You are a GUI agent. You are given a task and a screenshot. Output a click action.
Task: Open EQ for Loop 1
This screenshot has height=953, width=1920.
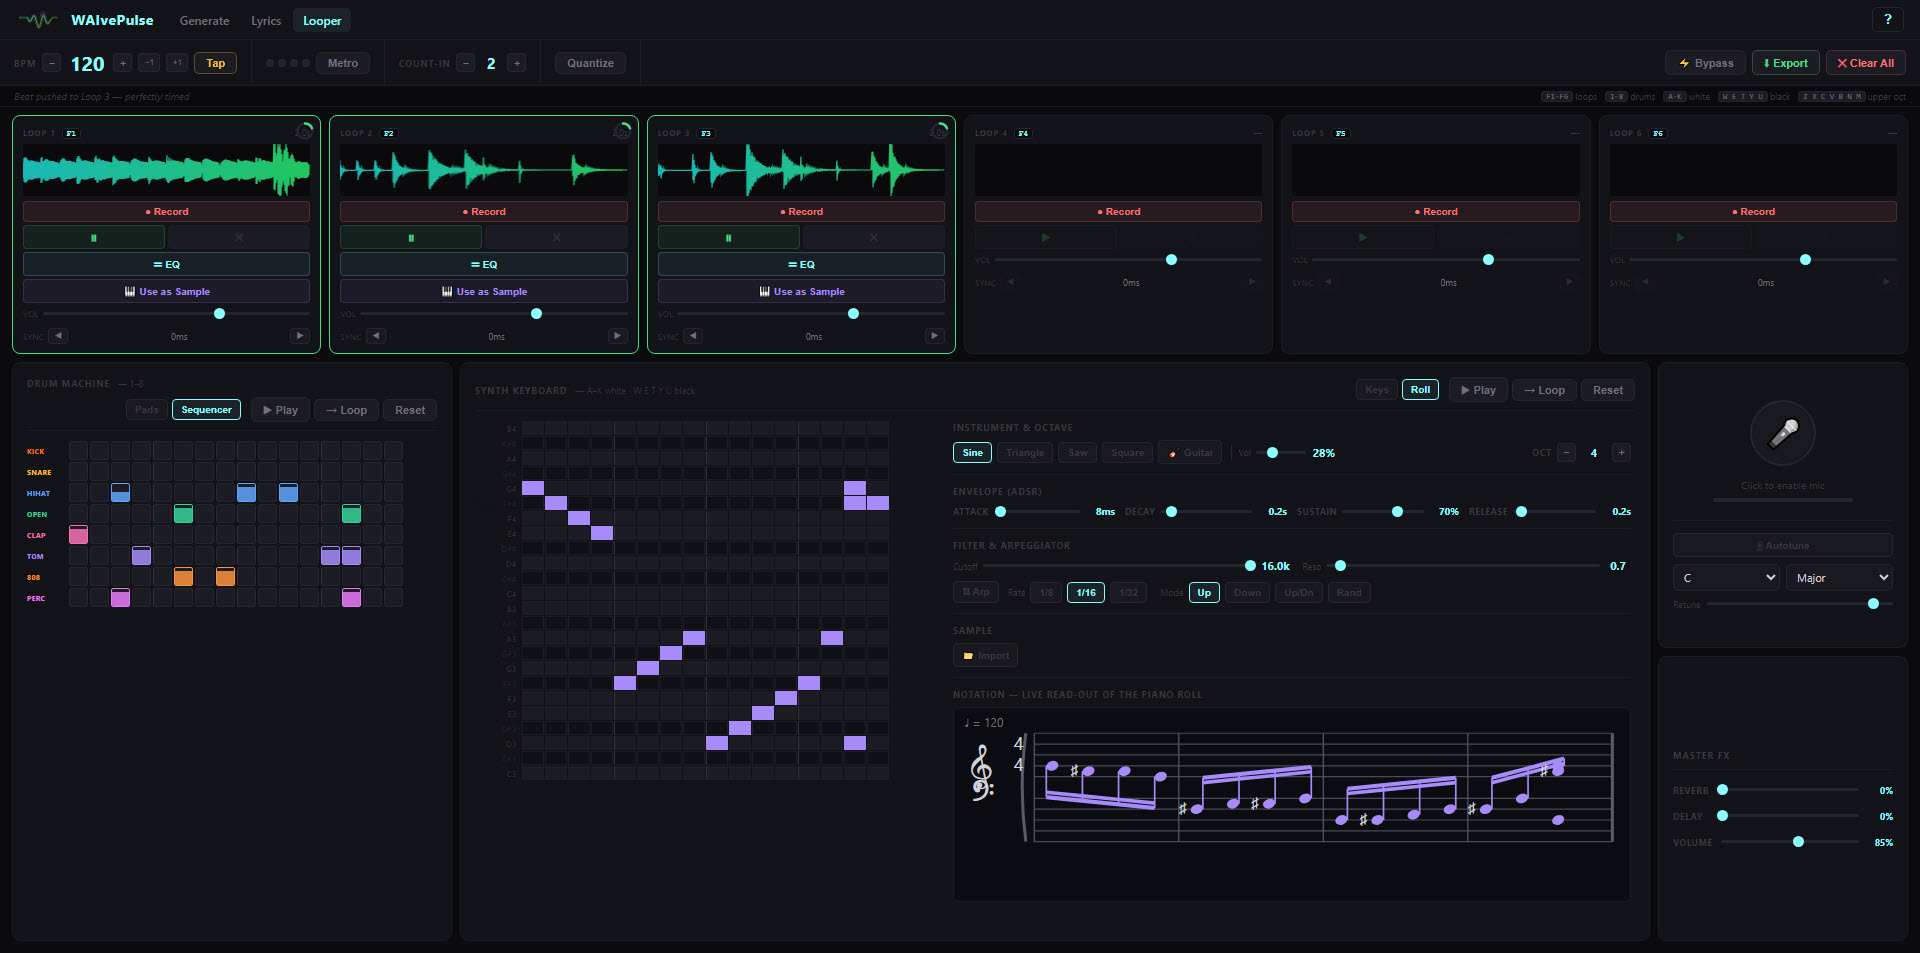point(166,264)
